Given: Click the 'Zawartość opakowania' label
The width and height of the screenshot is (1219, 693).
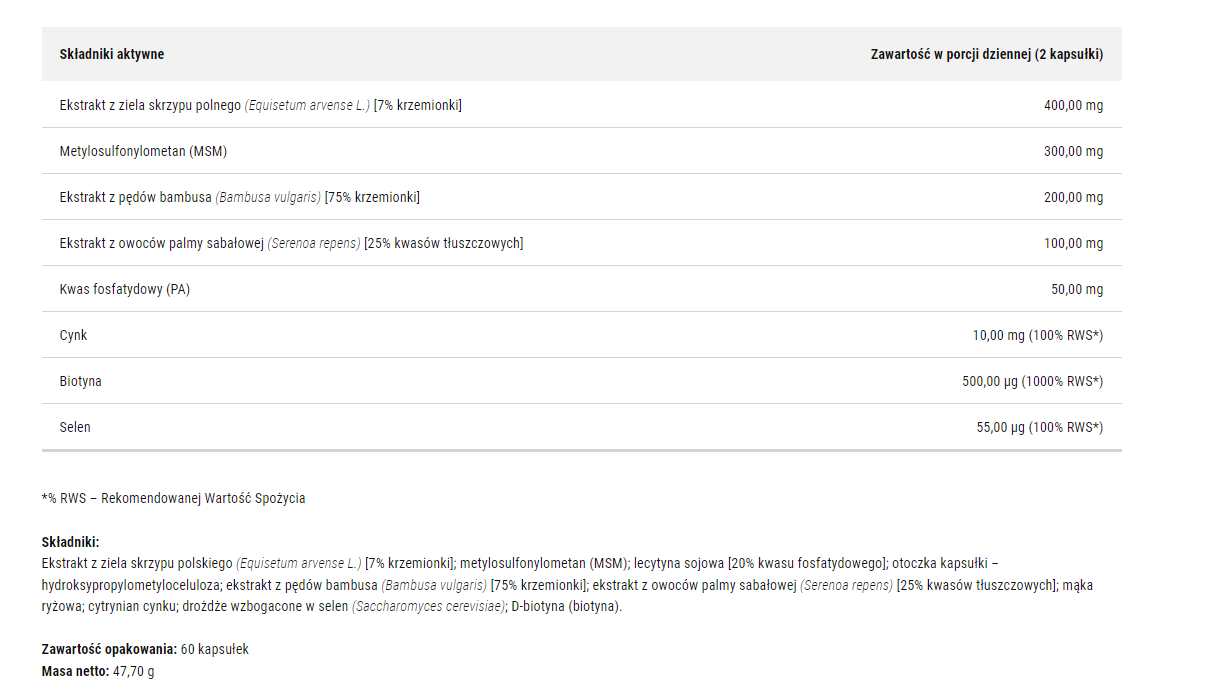Looking at the screenshot, I should click(x=109, y=649).
